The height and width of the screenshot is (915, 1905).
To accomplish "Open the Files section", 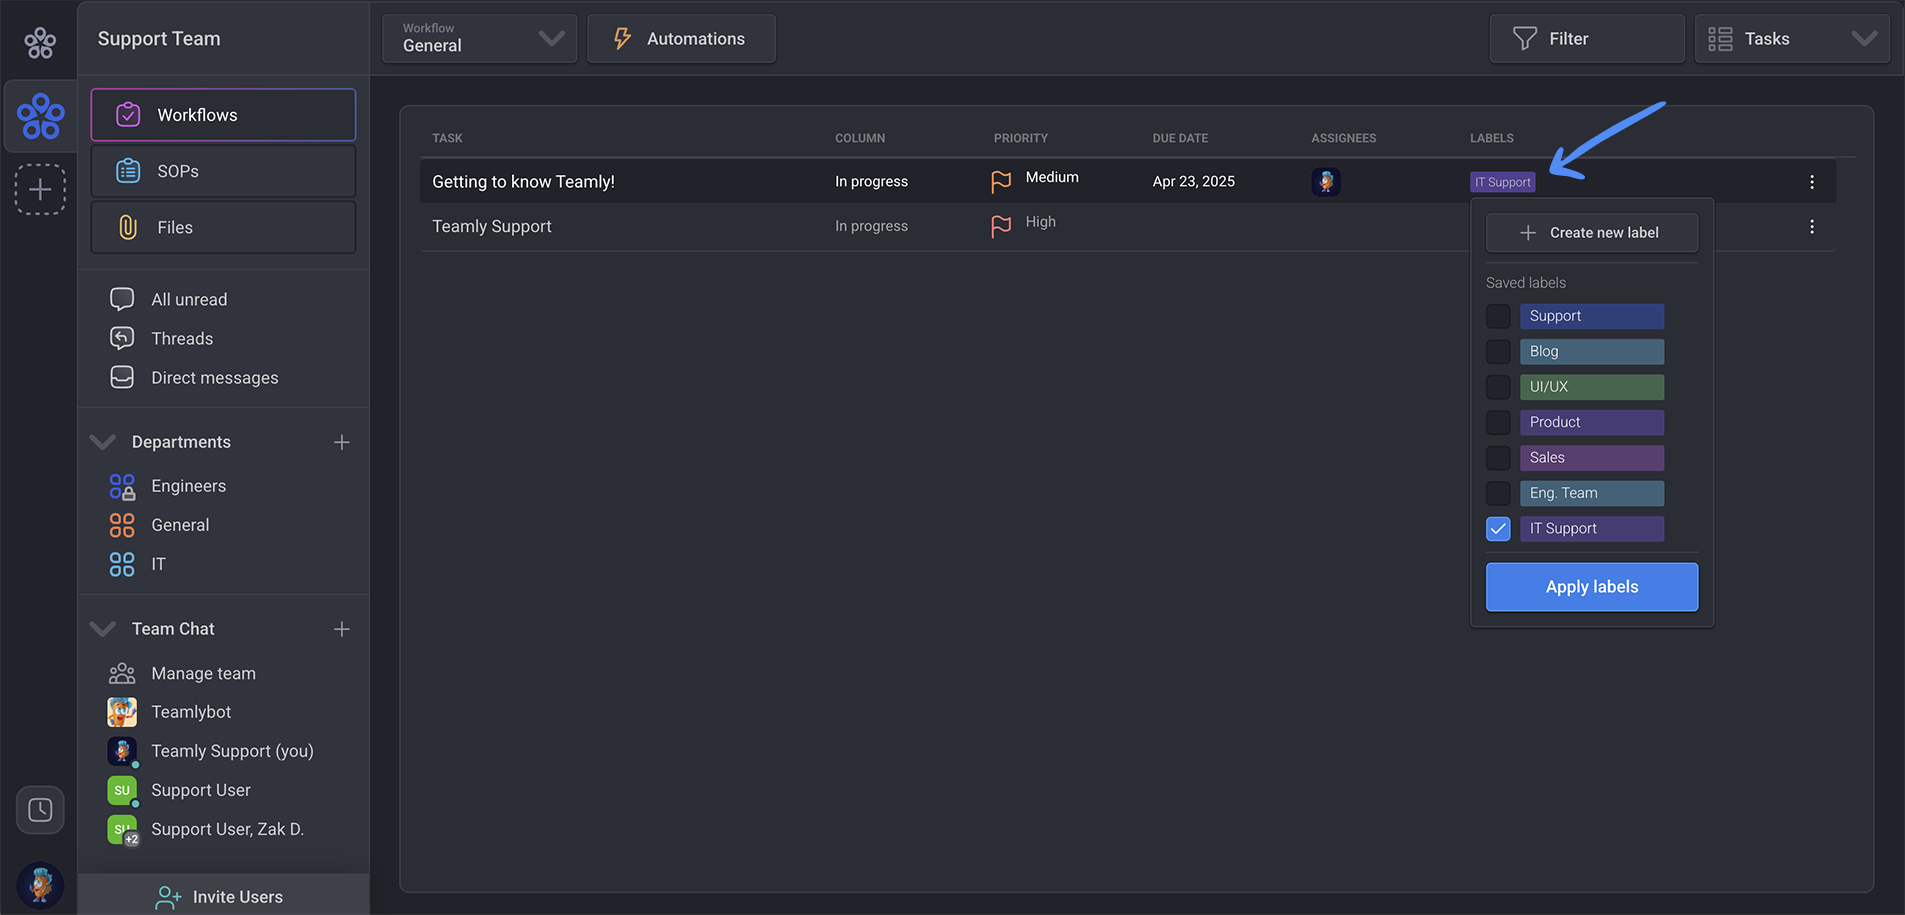I will [x=223, y=227].
